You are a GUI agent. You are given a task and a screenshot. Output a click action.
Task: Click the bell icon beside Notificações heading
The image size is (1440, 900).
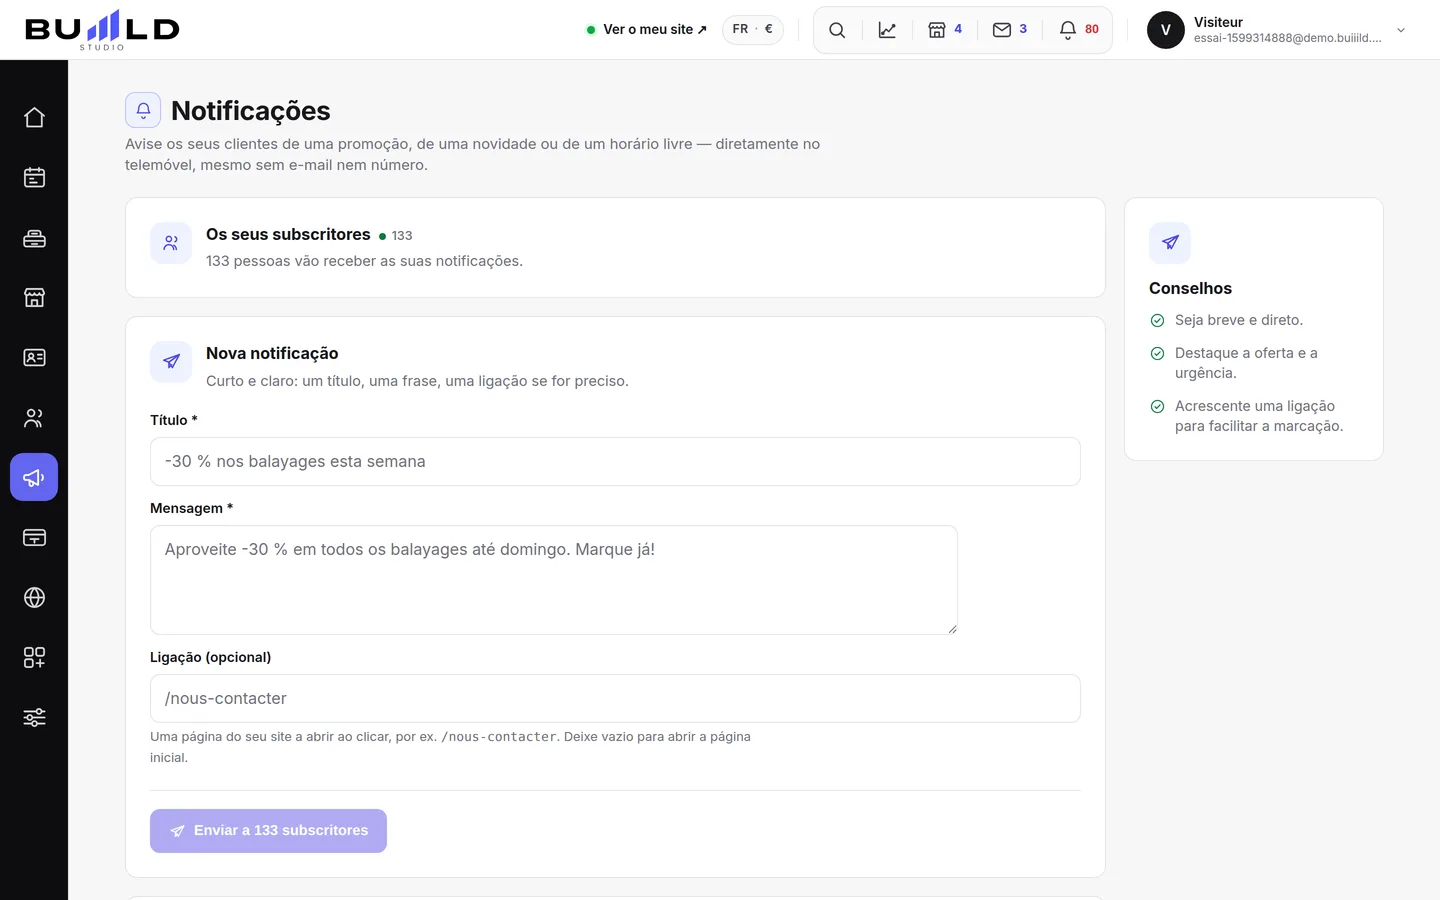coord(143,110)
